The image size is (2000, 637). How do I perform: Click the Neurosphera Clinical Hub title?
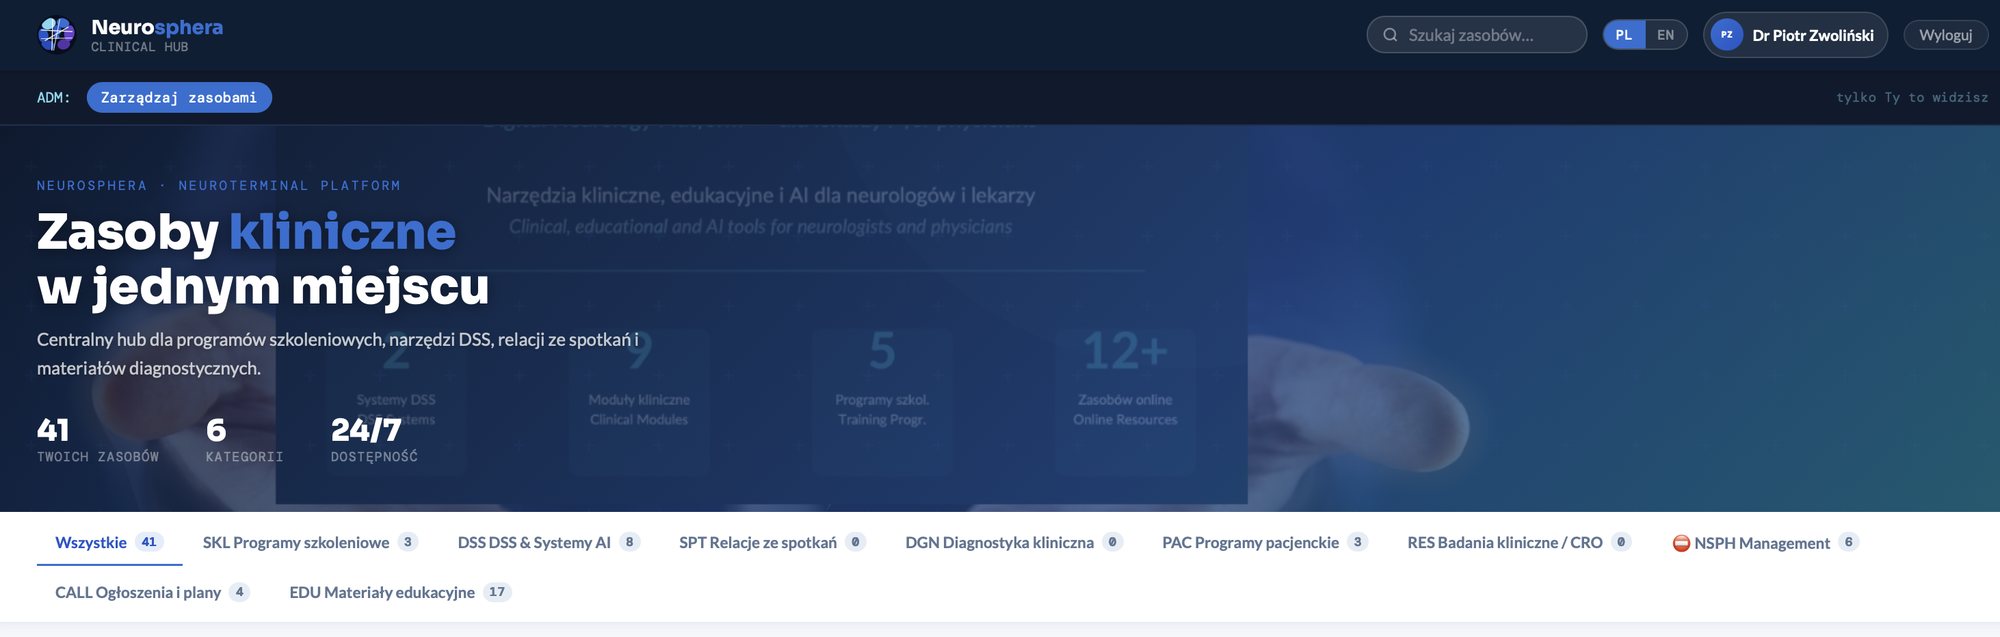tap(157, 35)
